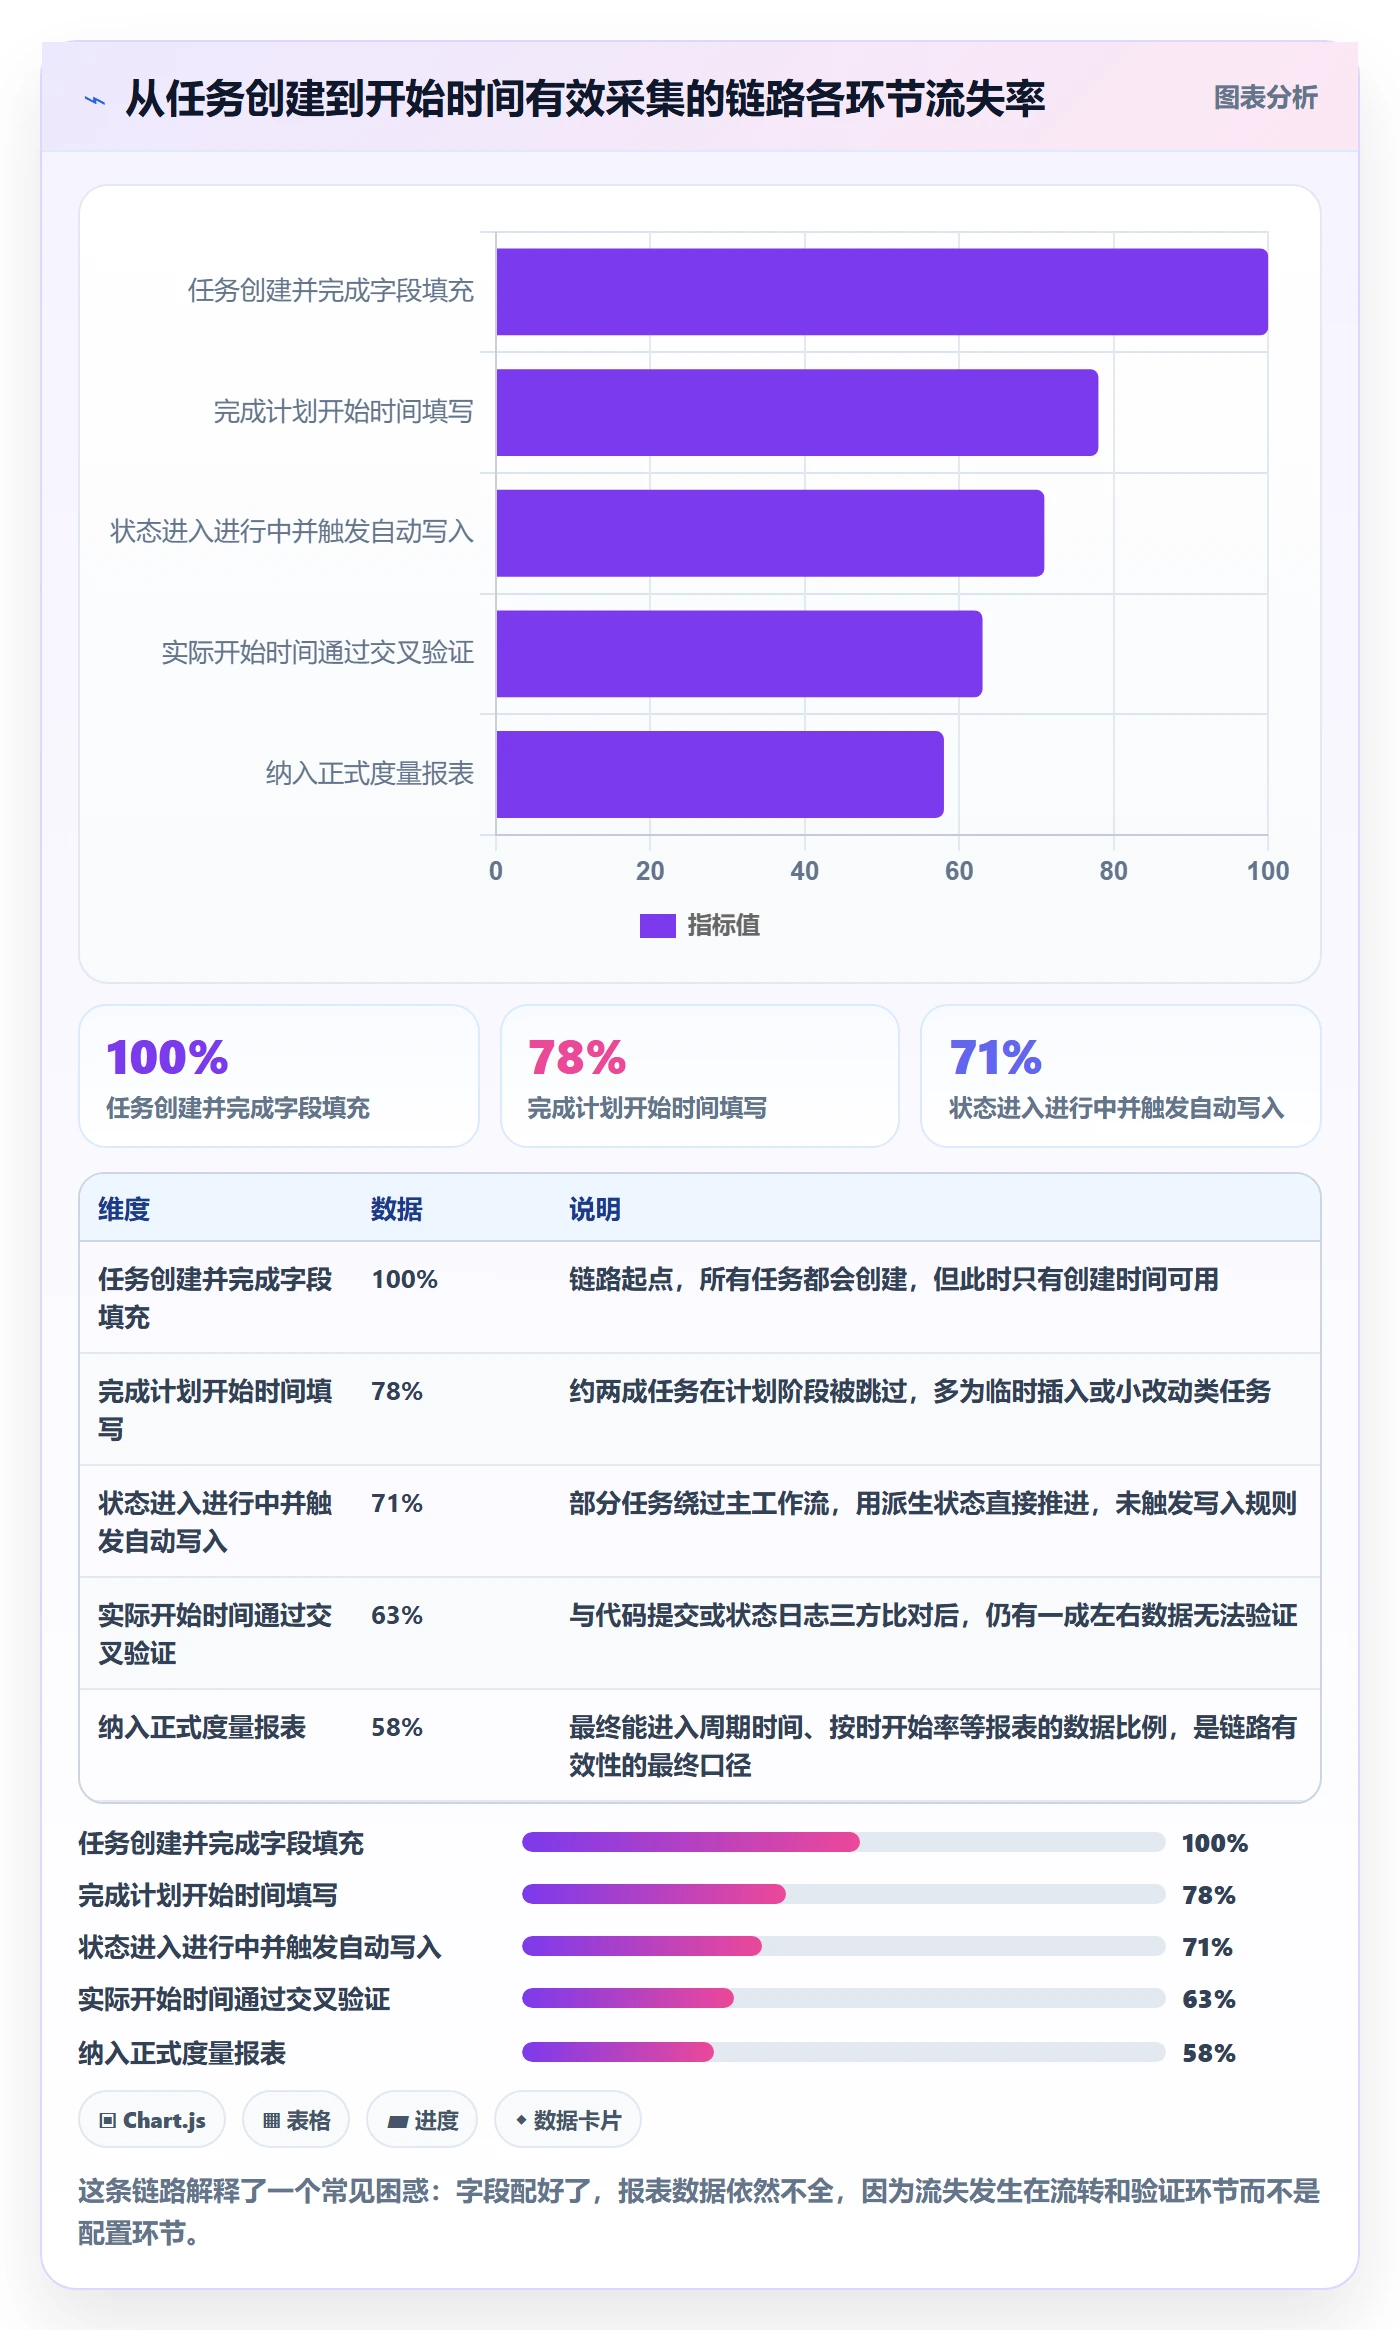The height and width of the screenshot is (2330, 1400).
Task: Click the 78% progress bar
Action: pos(843,1894)
